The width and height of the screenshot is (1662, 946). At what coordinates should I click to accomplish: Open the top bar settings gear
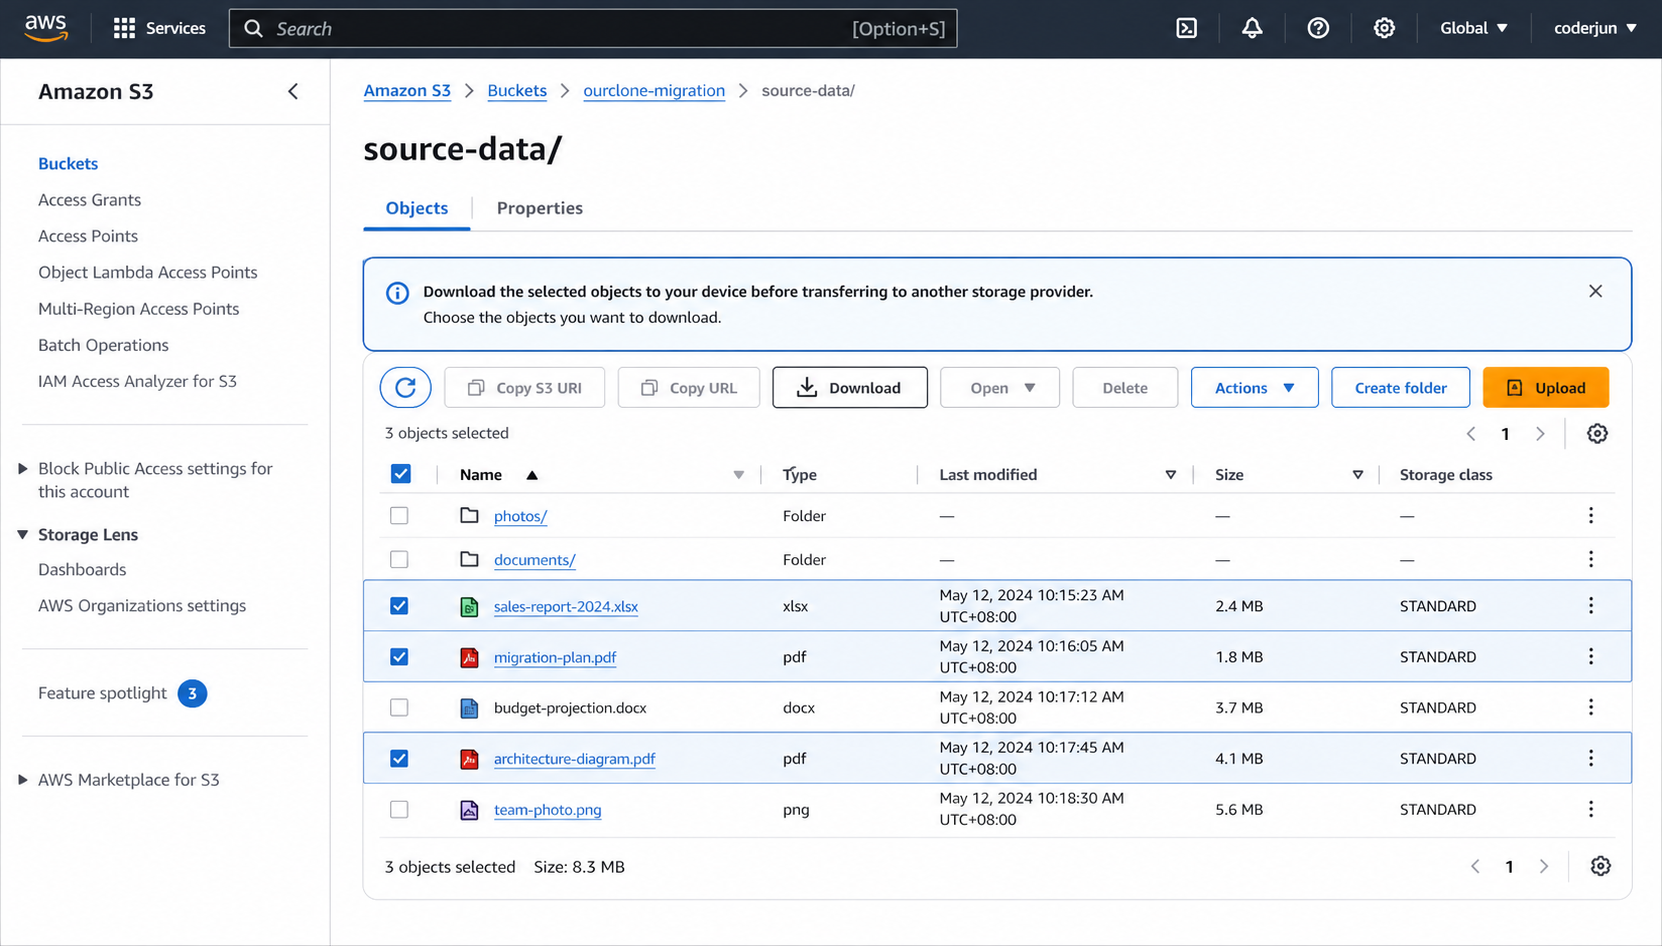[1384, 28]
